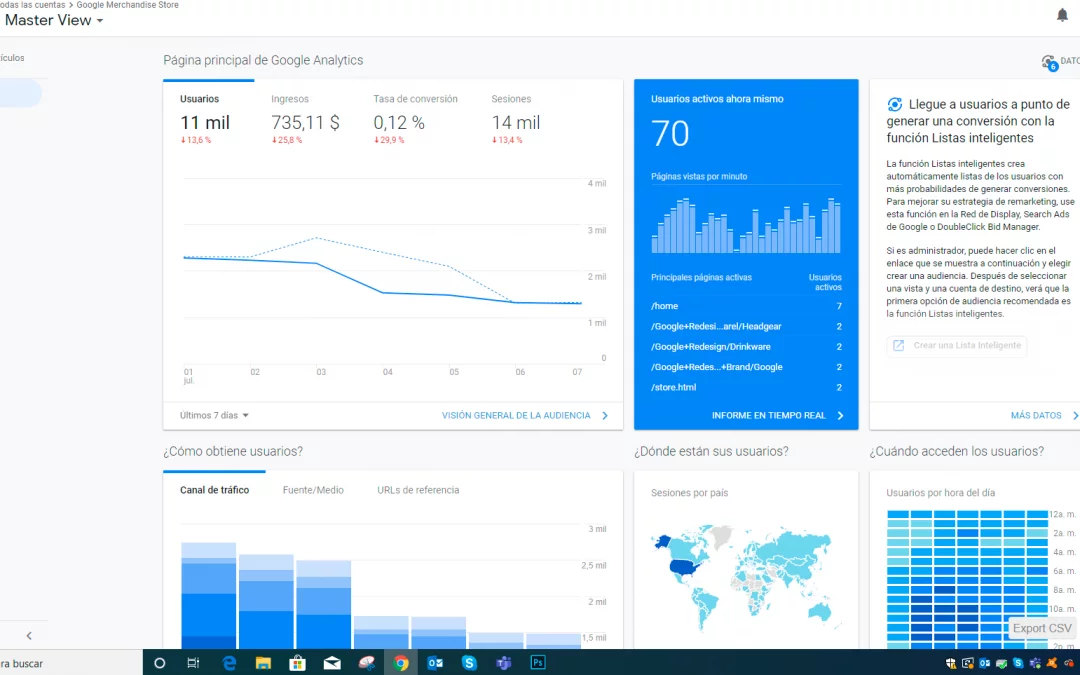Open the Últimos 7 días date dropdown
This screenshot has width=1080, height=675.
(214, 415)
